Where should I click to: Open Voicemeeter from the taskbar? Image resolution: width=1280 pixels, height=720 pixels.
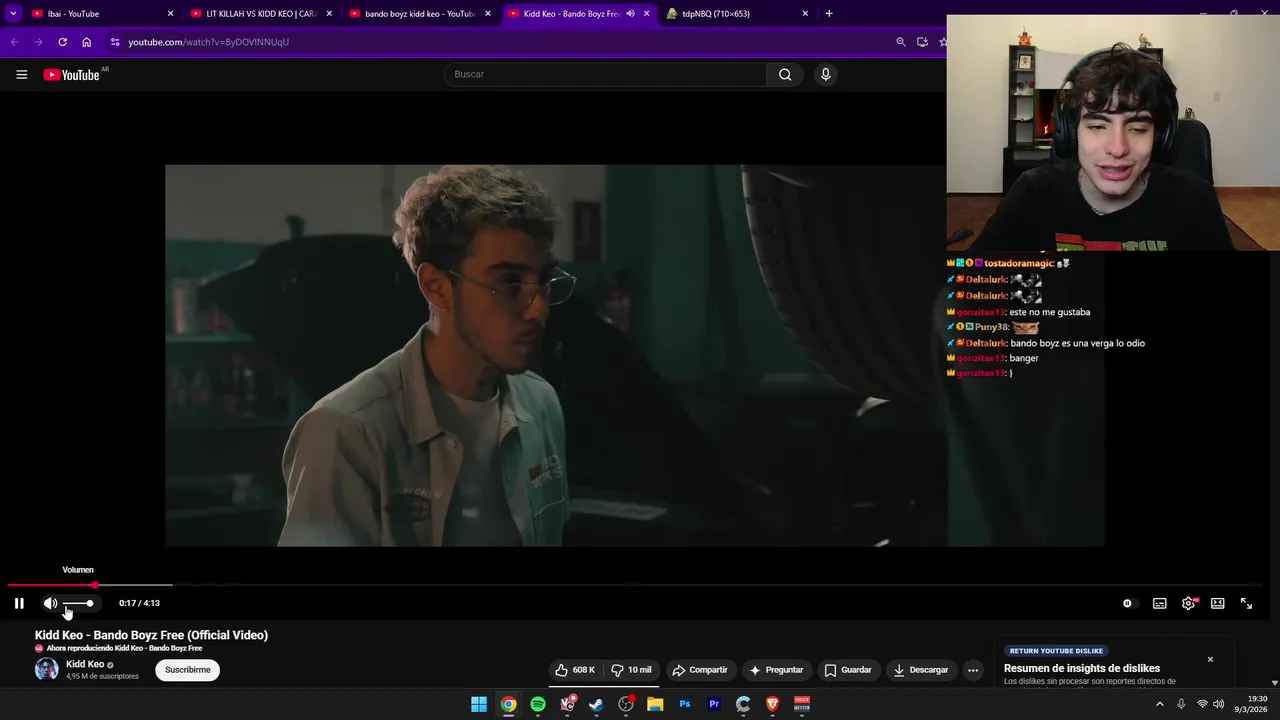(801, 704)
